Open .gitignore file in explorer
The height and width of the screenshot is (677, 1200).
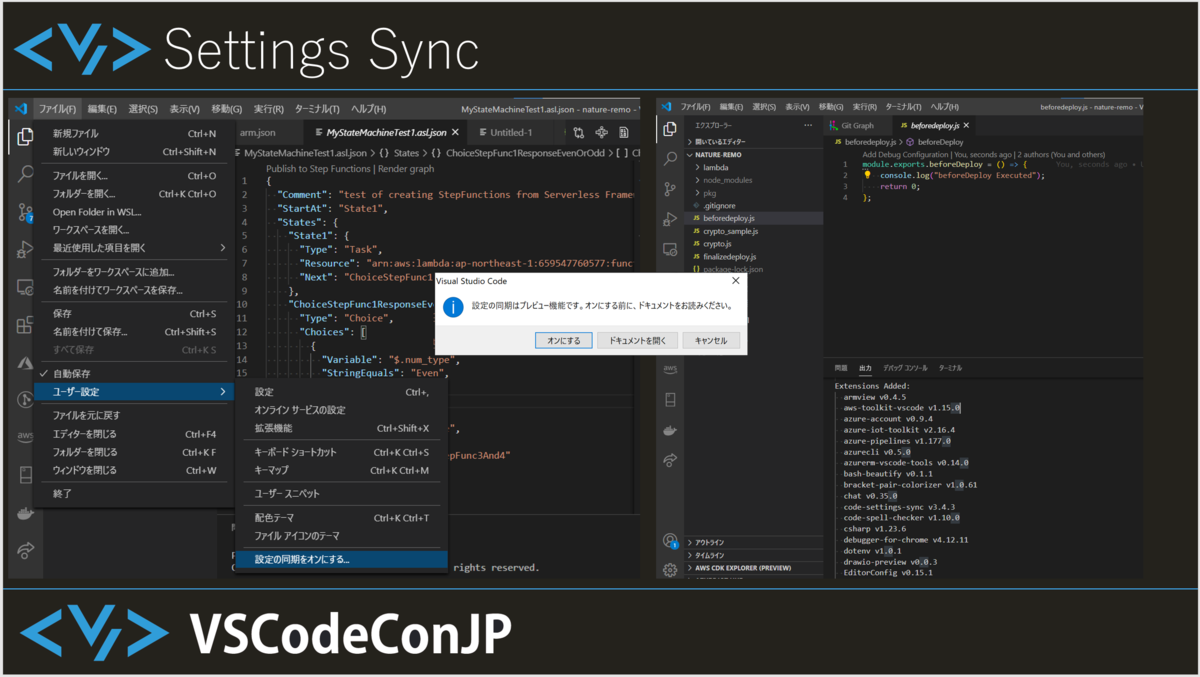click(x=753, y=205)
